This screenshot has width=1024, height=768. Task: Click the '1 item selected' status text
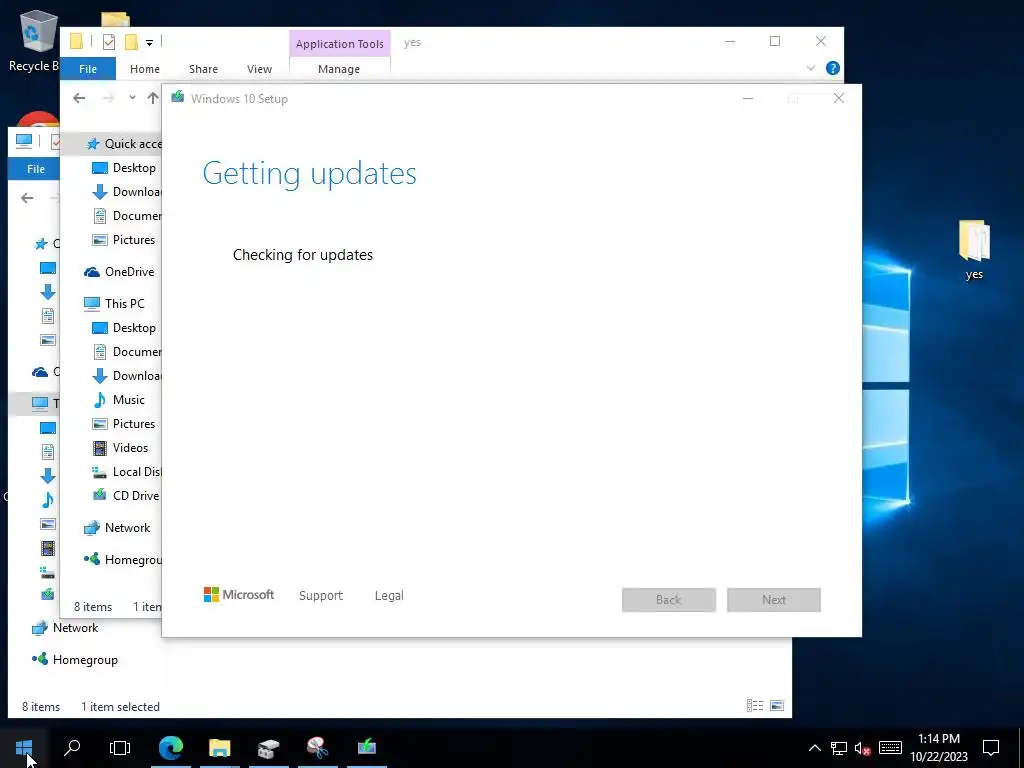click(x=120, y=707)
